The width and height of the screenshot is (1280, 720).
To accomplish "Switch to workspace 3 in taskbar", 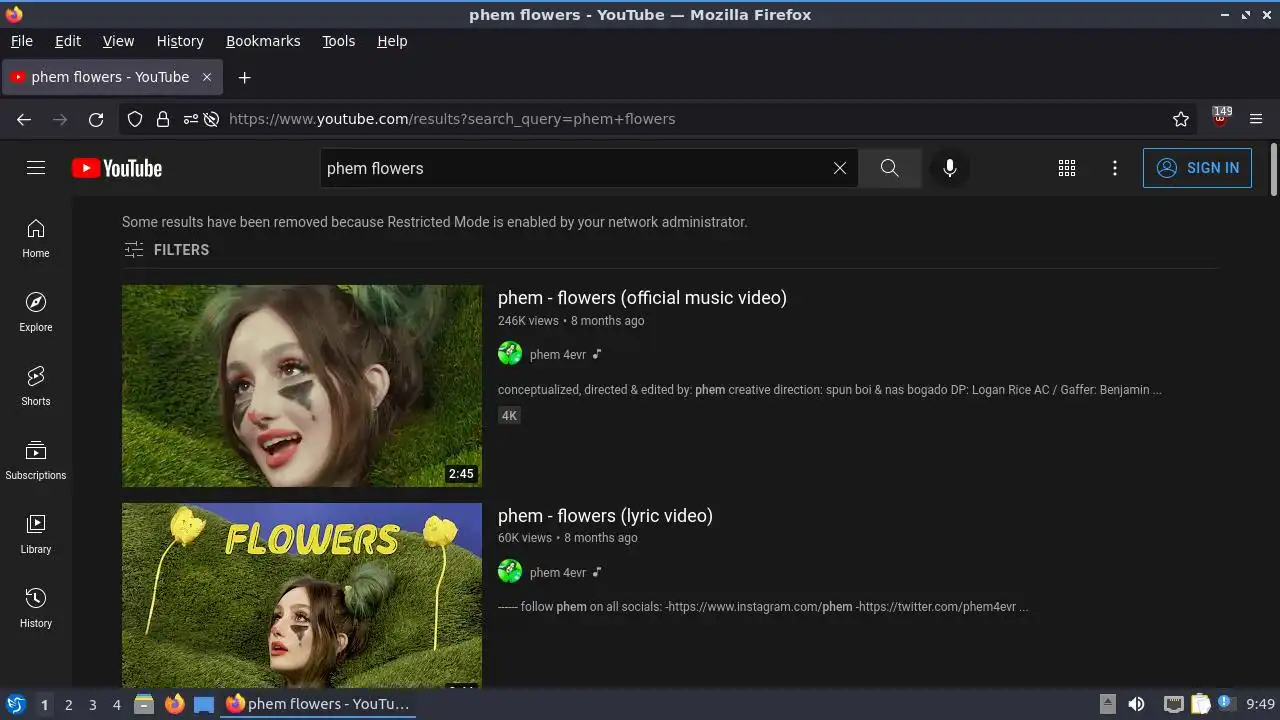I will (x=92, y=704).
